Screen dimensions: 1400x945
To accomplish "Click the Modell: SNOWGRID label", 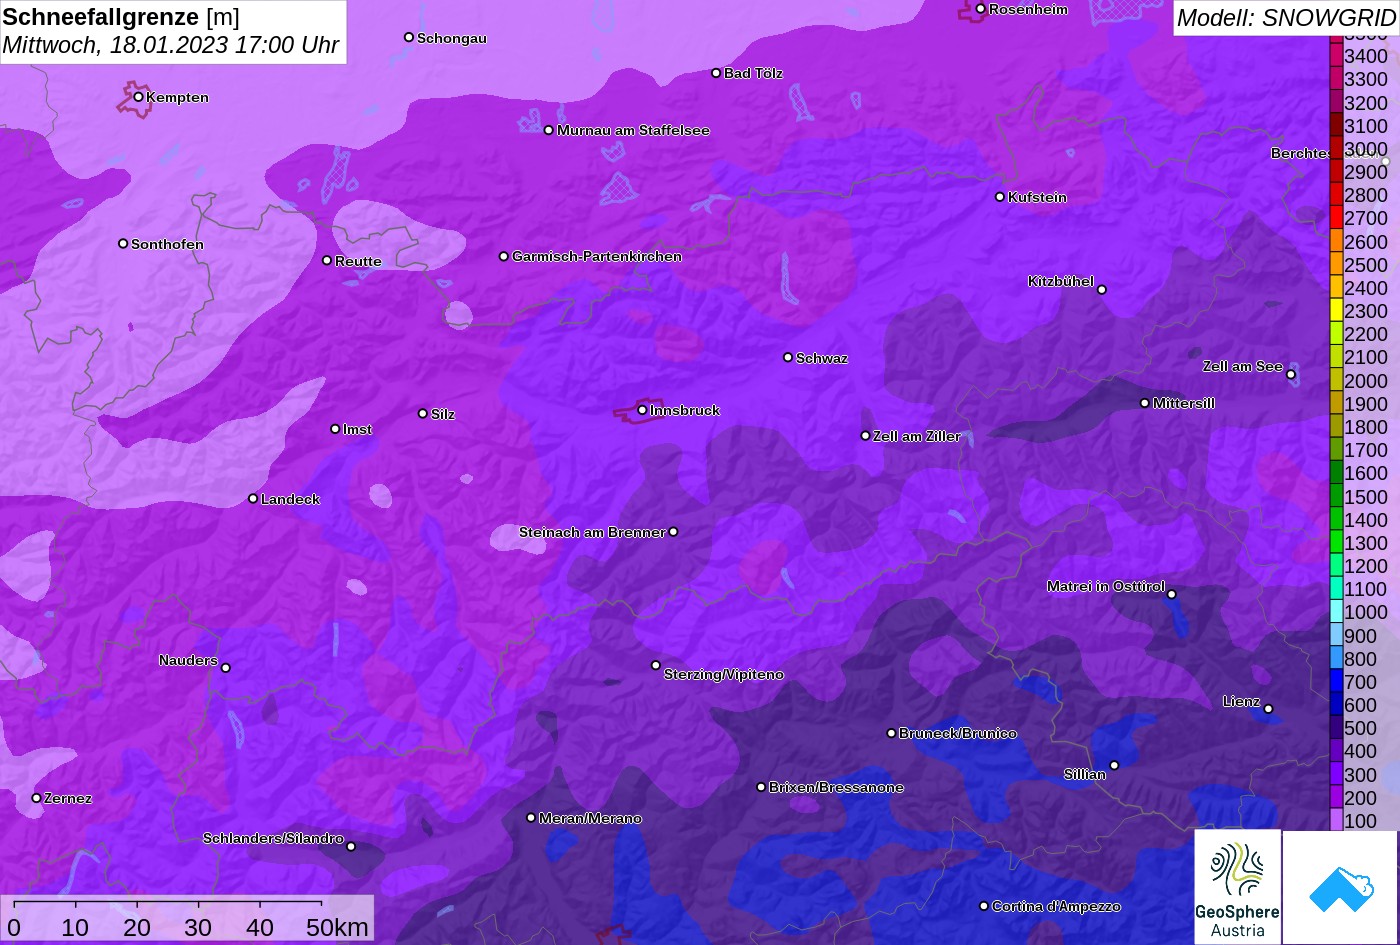I will [x=1285, y=17].
